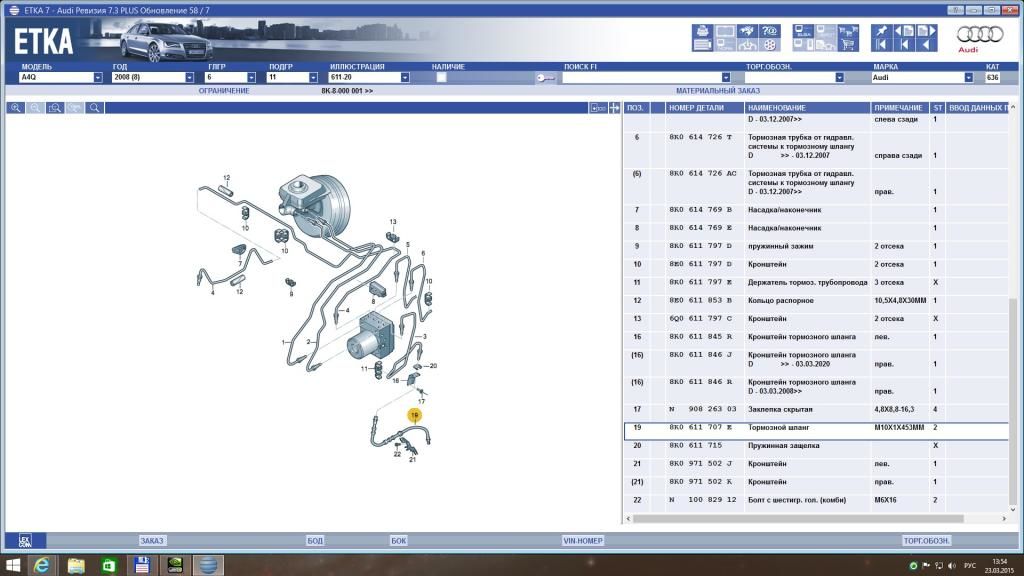Open the ГОД dropdown showing 2008 (8)
This screenshot has height=576, width=1024.
[x=189, y=77]
